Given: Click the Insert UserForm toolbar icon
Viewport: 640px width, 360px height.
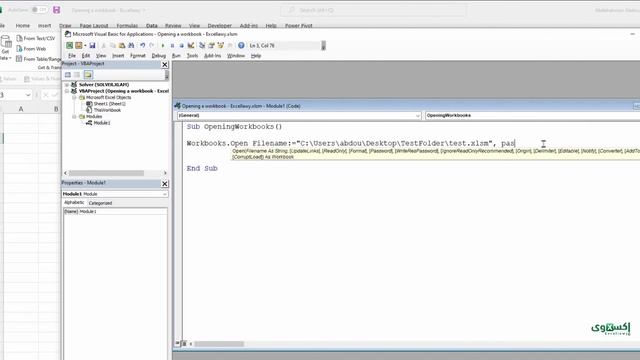Looking at the screenshot, I should click(x=79, y=45).
